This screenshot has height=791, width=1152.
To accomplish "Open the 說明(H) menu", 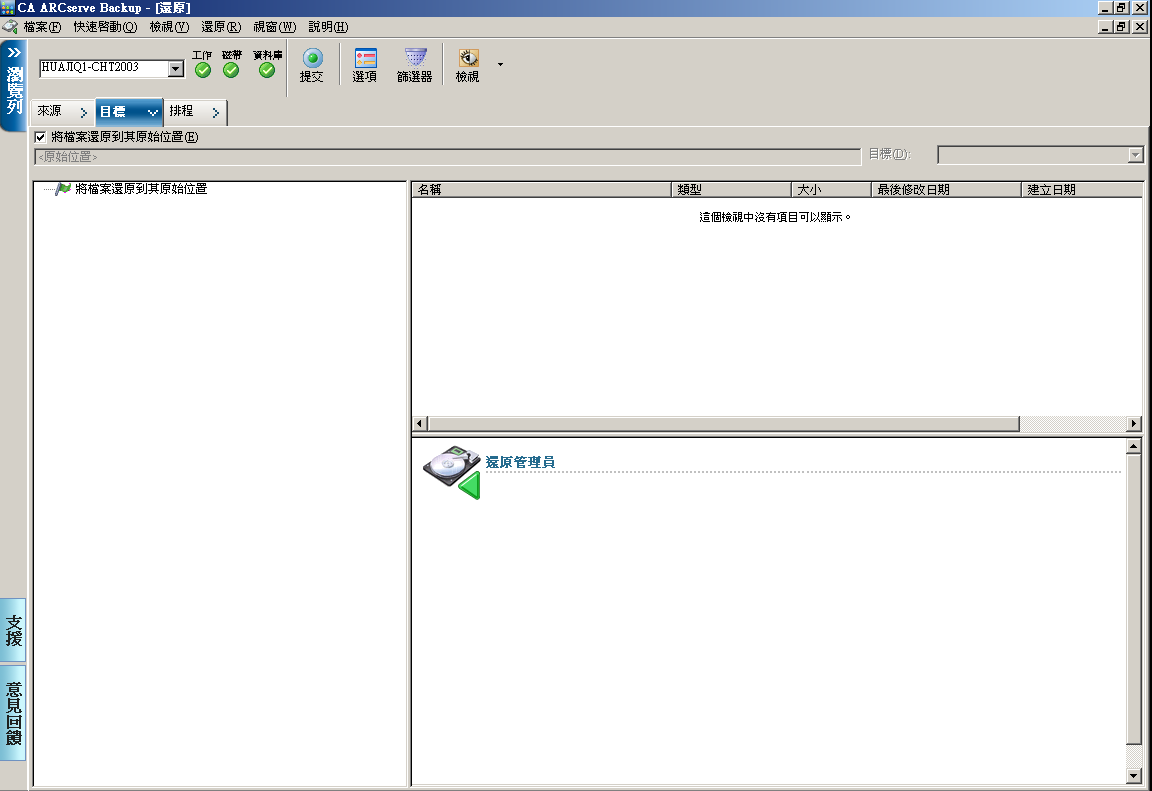I will click(328, 26).
